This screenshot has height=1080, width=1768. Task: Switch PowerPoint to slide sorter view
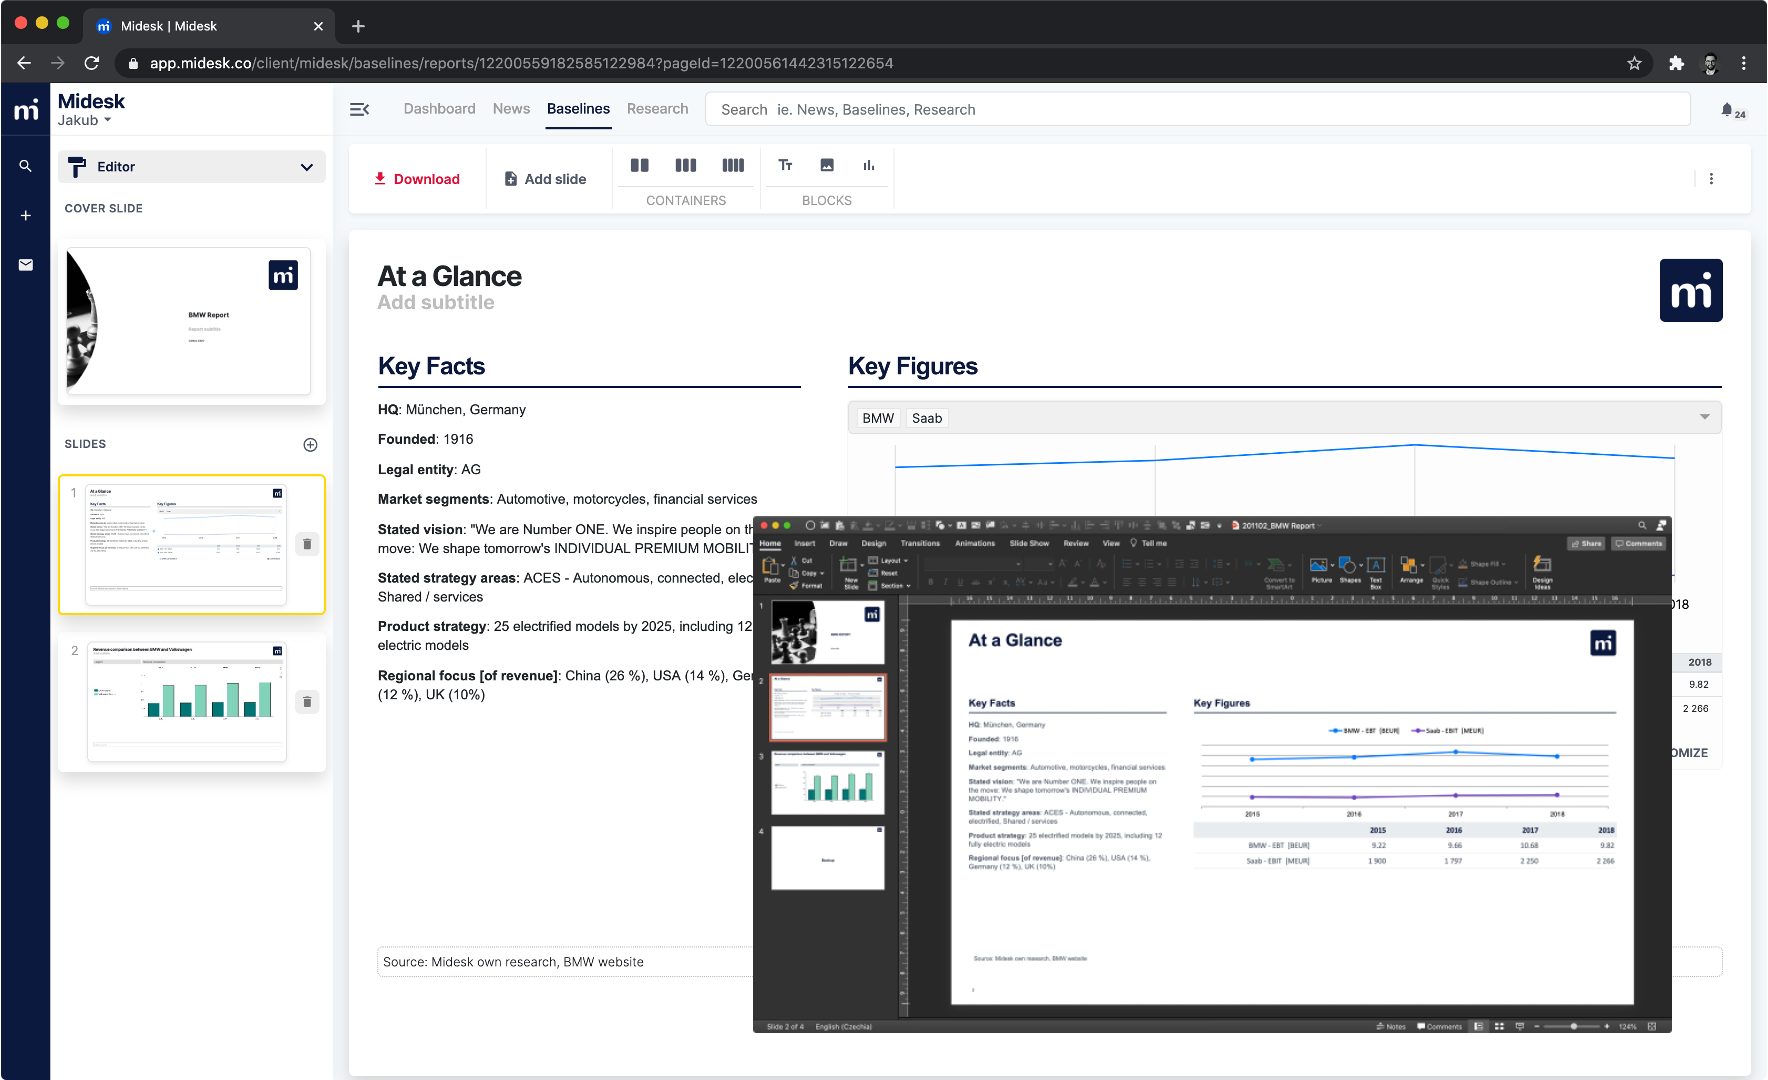pyautogui.click(x=1499, y=1026)
